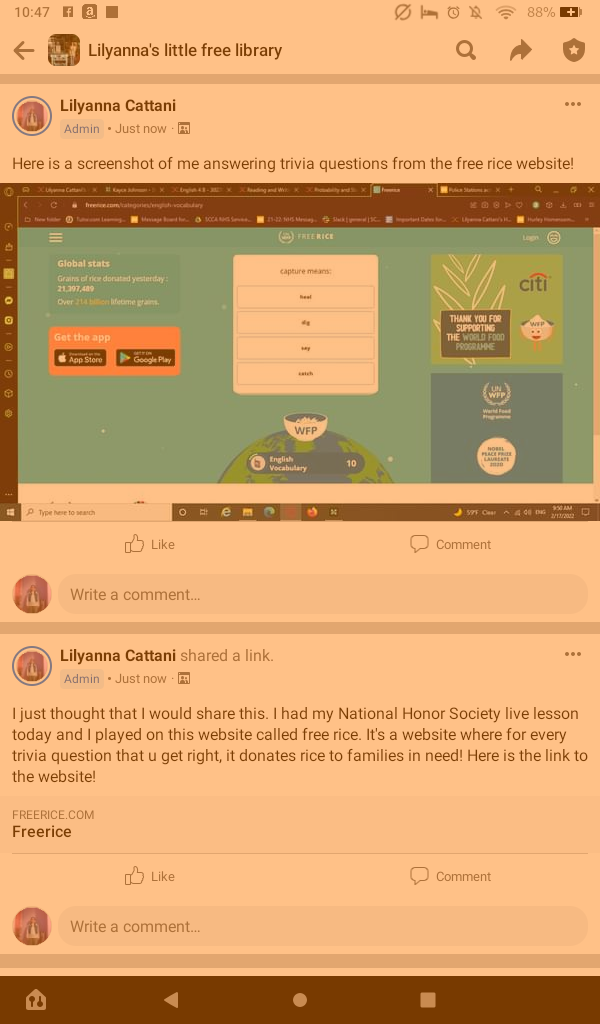This screenshot has width=600, height=1024.
Task: Tap the first Write a comment field
Action: (323, 594)
